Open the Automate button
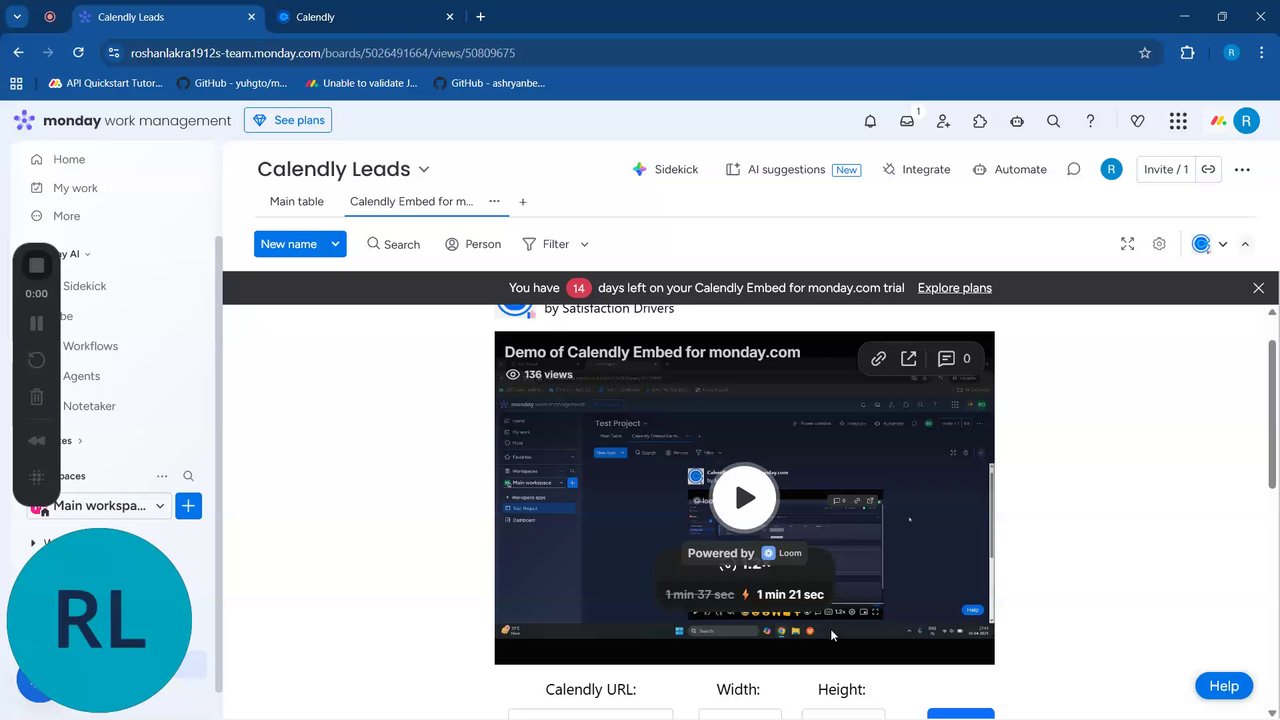Image resolution: width=1280 pixels, height=720 pixels. click(x=1009, y=169)
